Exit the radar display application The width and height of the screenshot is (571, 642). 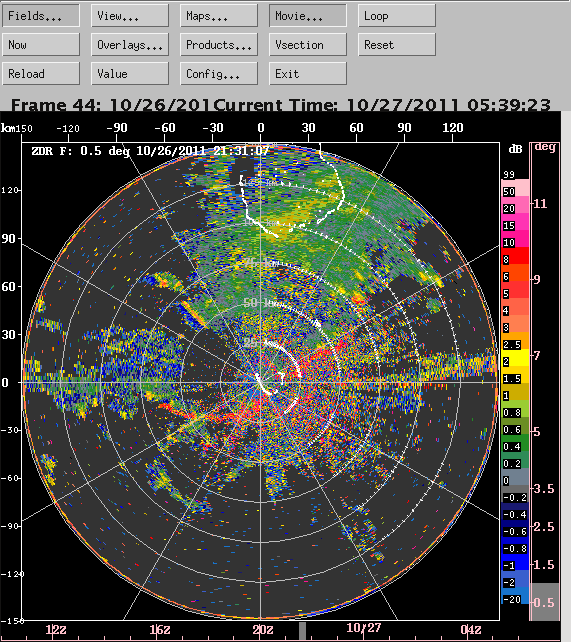pyautogui.click(x=307, y=74)
